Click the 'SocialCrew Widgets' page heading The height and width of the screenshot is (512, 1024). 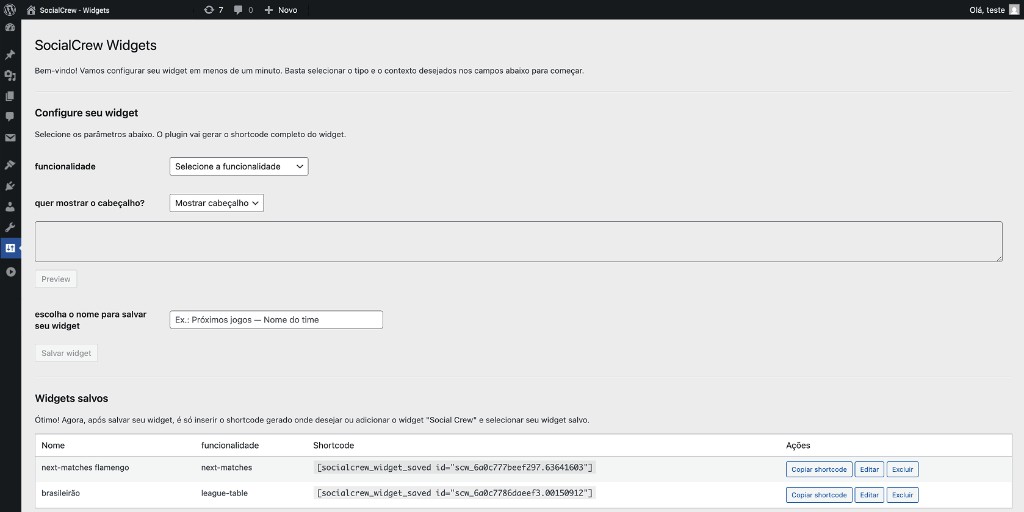coord(95,46)
